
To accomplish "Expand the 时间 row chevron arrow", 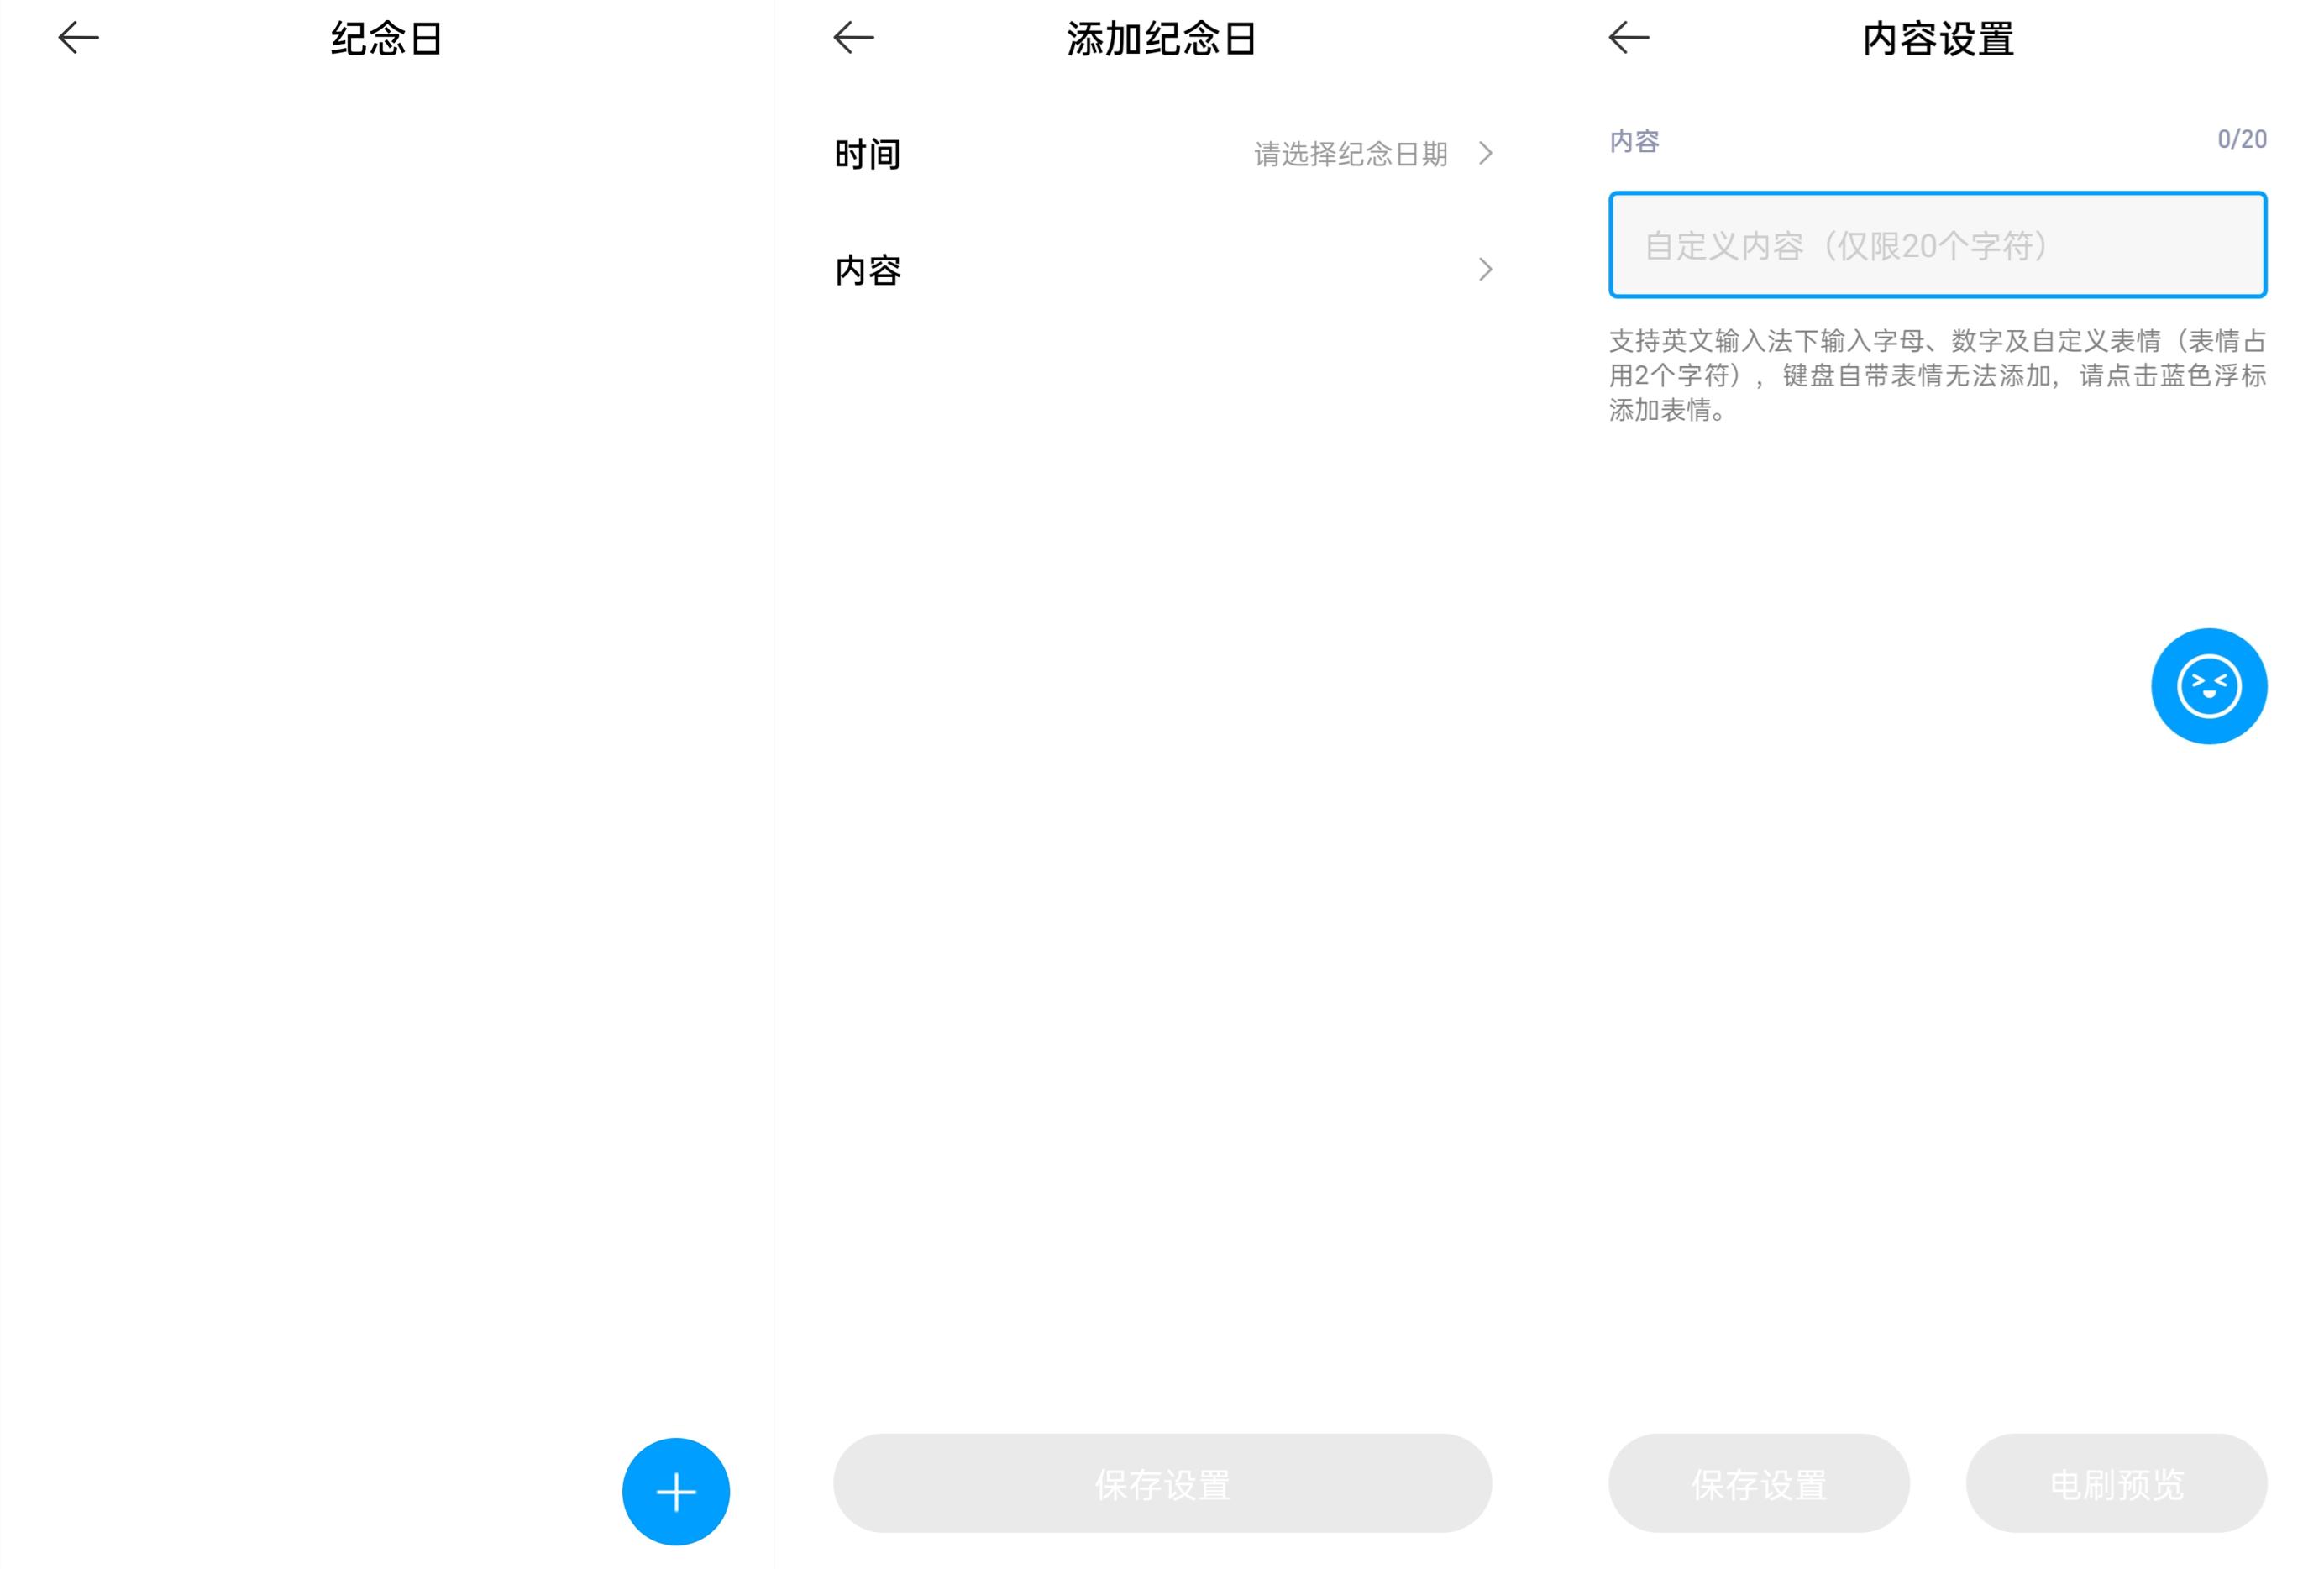I will [1485, 153].
